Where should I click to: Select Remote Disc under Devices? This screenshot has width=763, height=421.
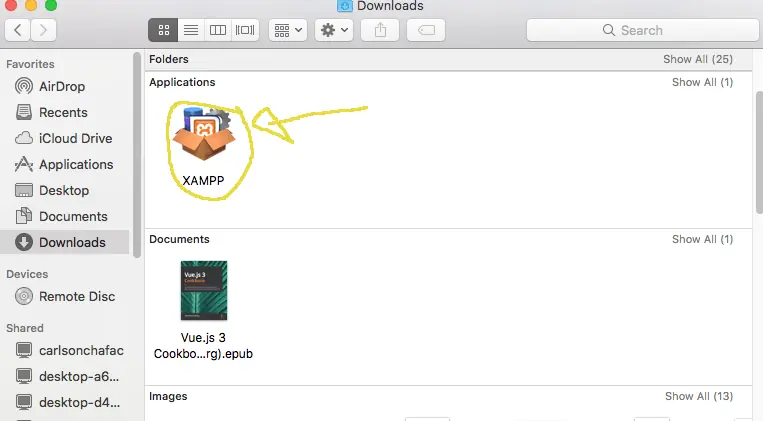77,296
